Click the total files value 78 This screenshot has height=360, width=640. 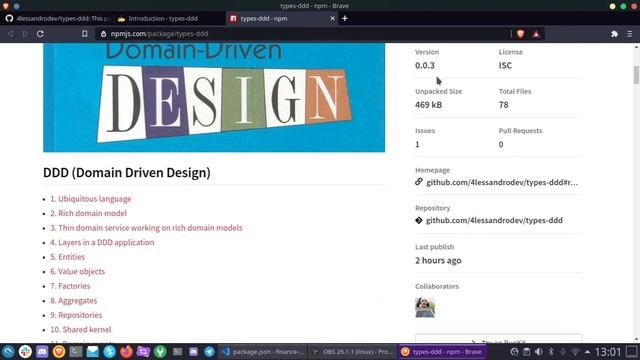pyautogui.click(x=503, y=105)
